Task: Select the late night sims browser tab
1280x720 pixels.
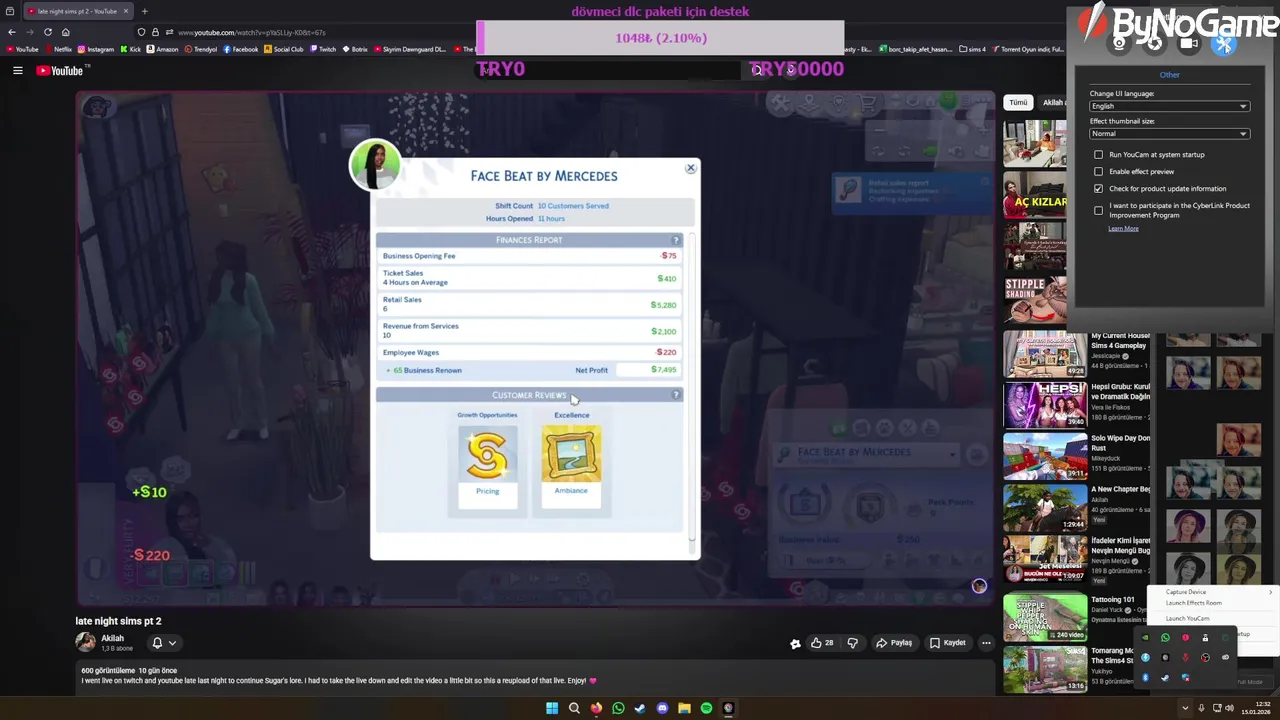Action: (77, 11)
